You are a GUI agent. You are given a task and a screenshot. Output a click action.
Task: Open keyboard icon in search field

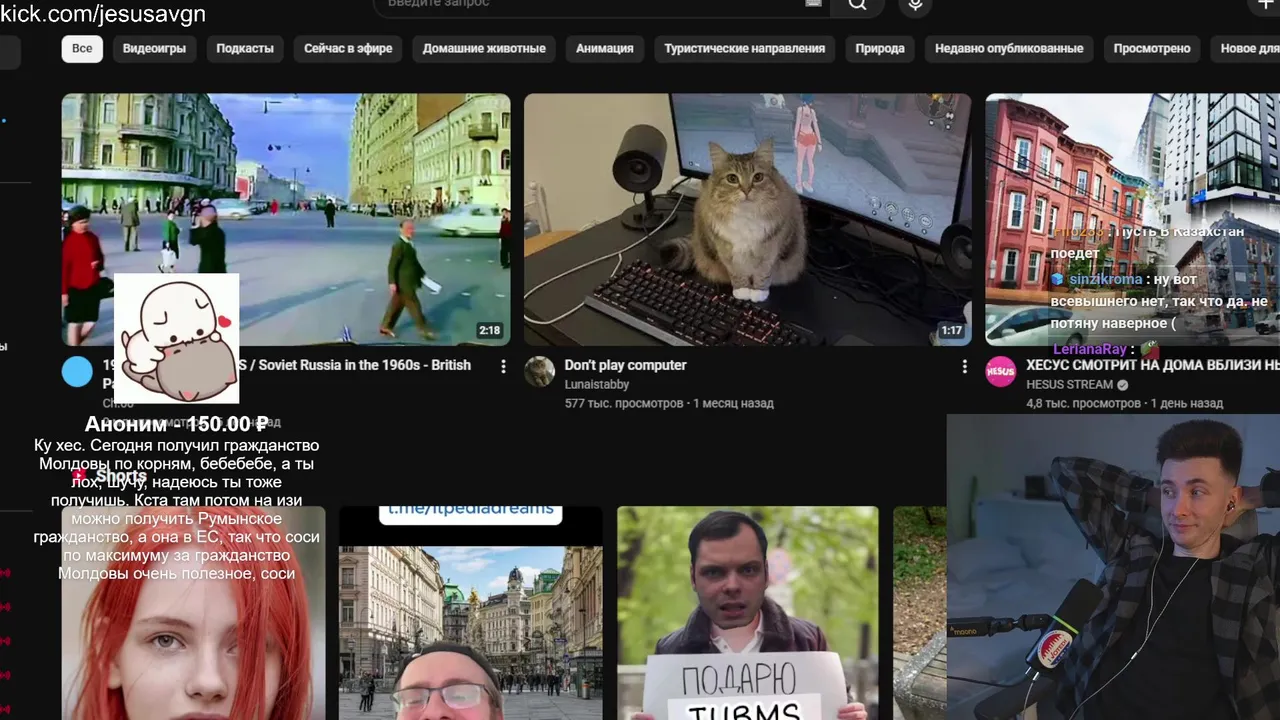pos(814,4)
